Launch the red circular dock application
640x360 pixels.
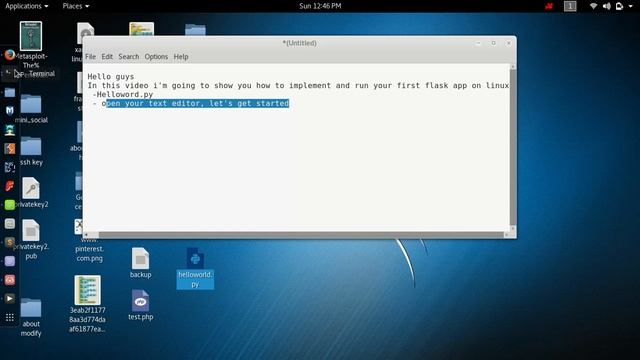click(10, 280)
